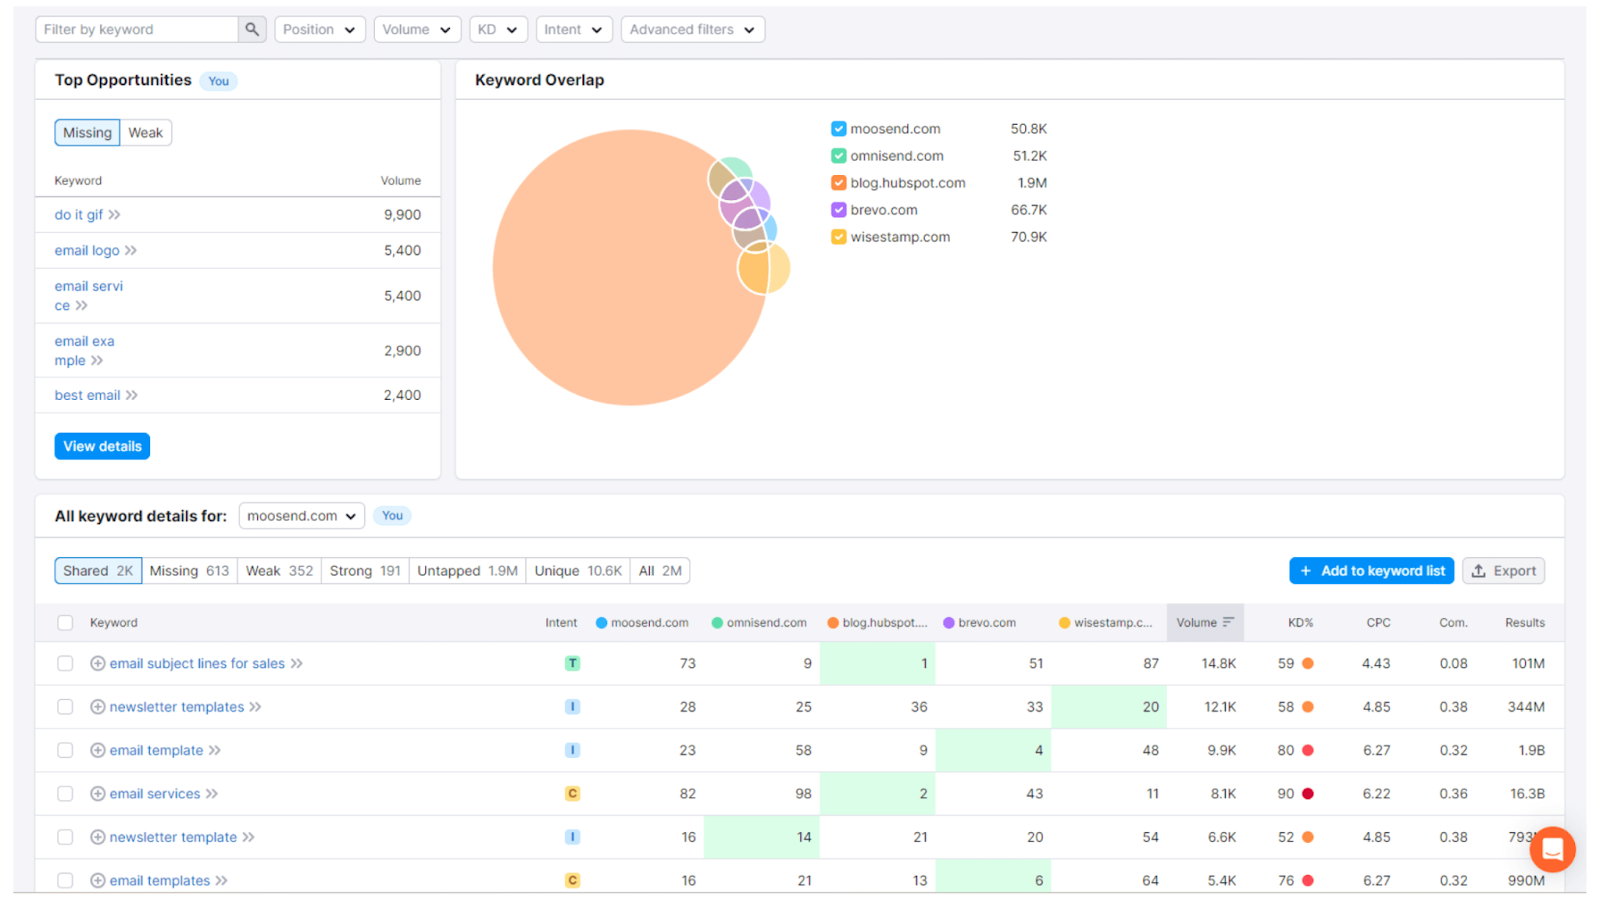Click the C intent badge for email services
1600x900 pixels.
[572, 794]
